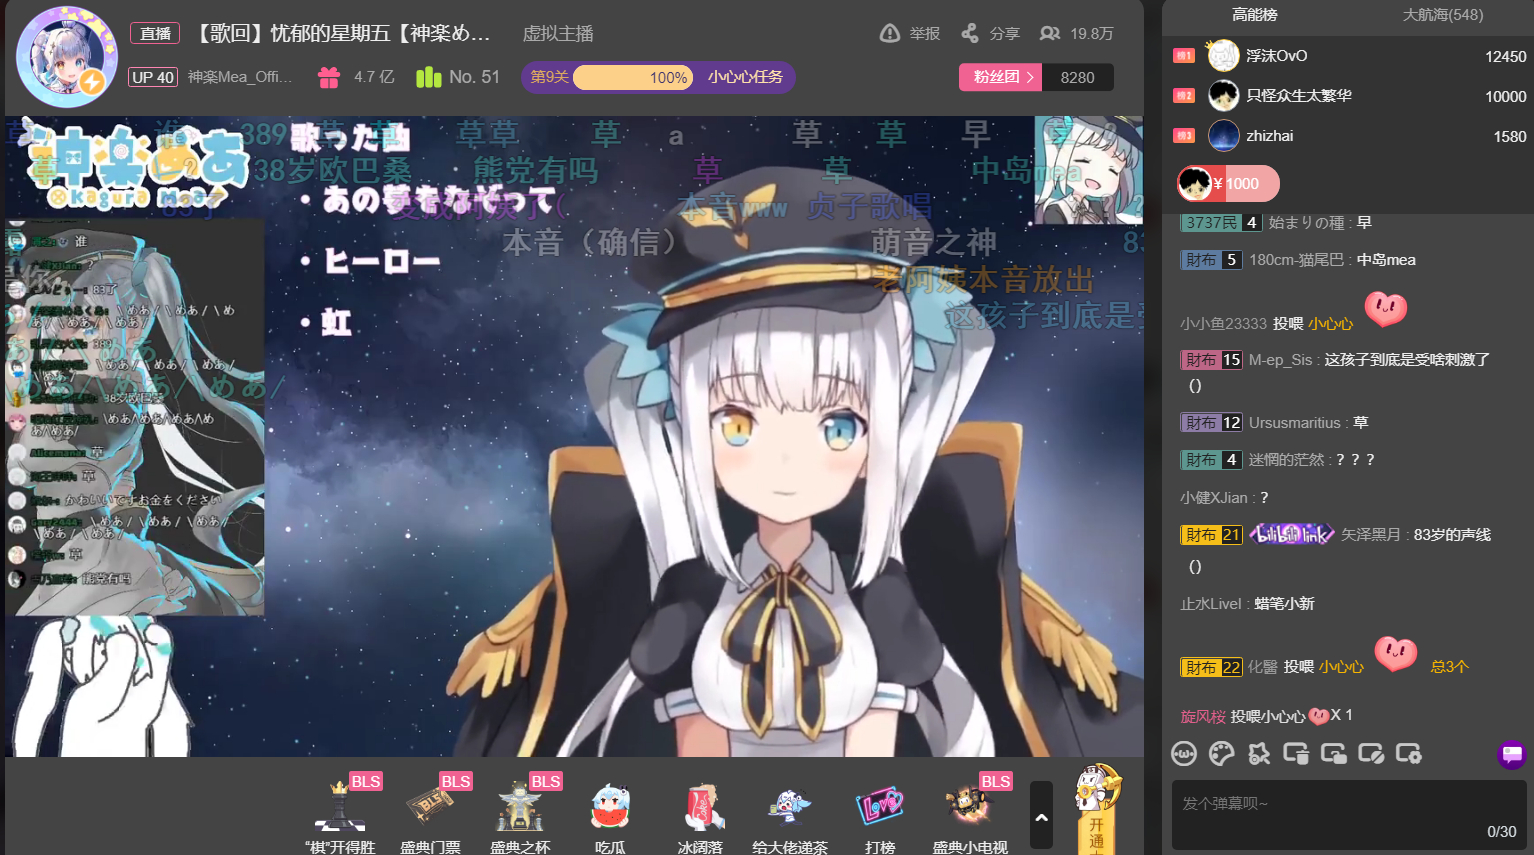Click username 旋风桜 in chat

pyautogui.click(x=1203, y=716)
